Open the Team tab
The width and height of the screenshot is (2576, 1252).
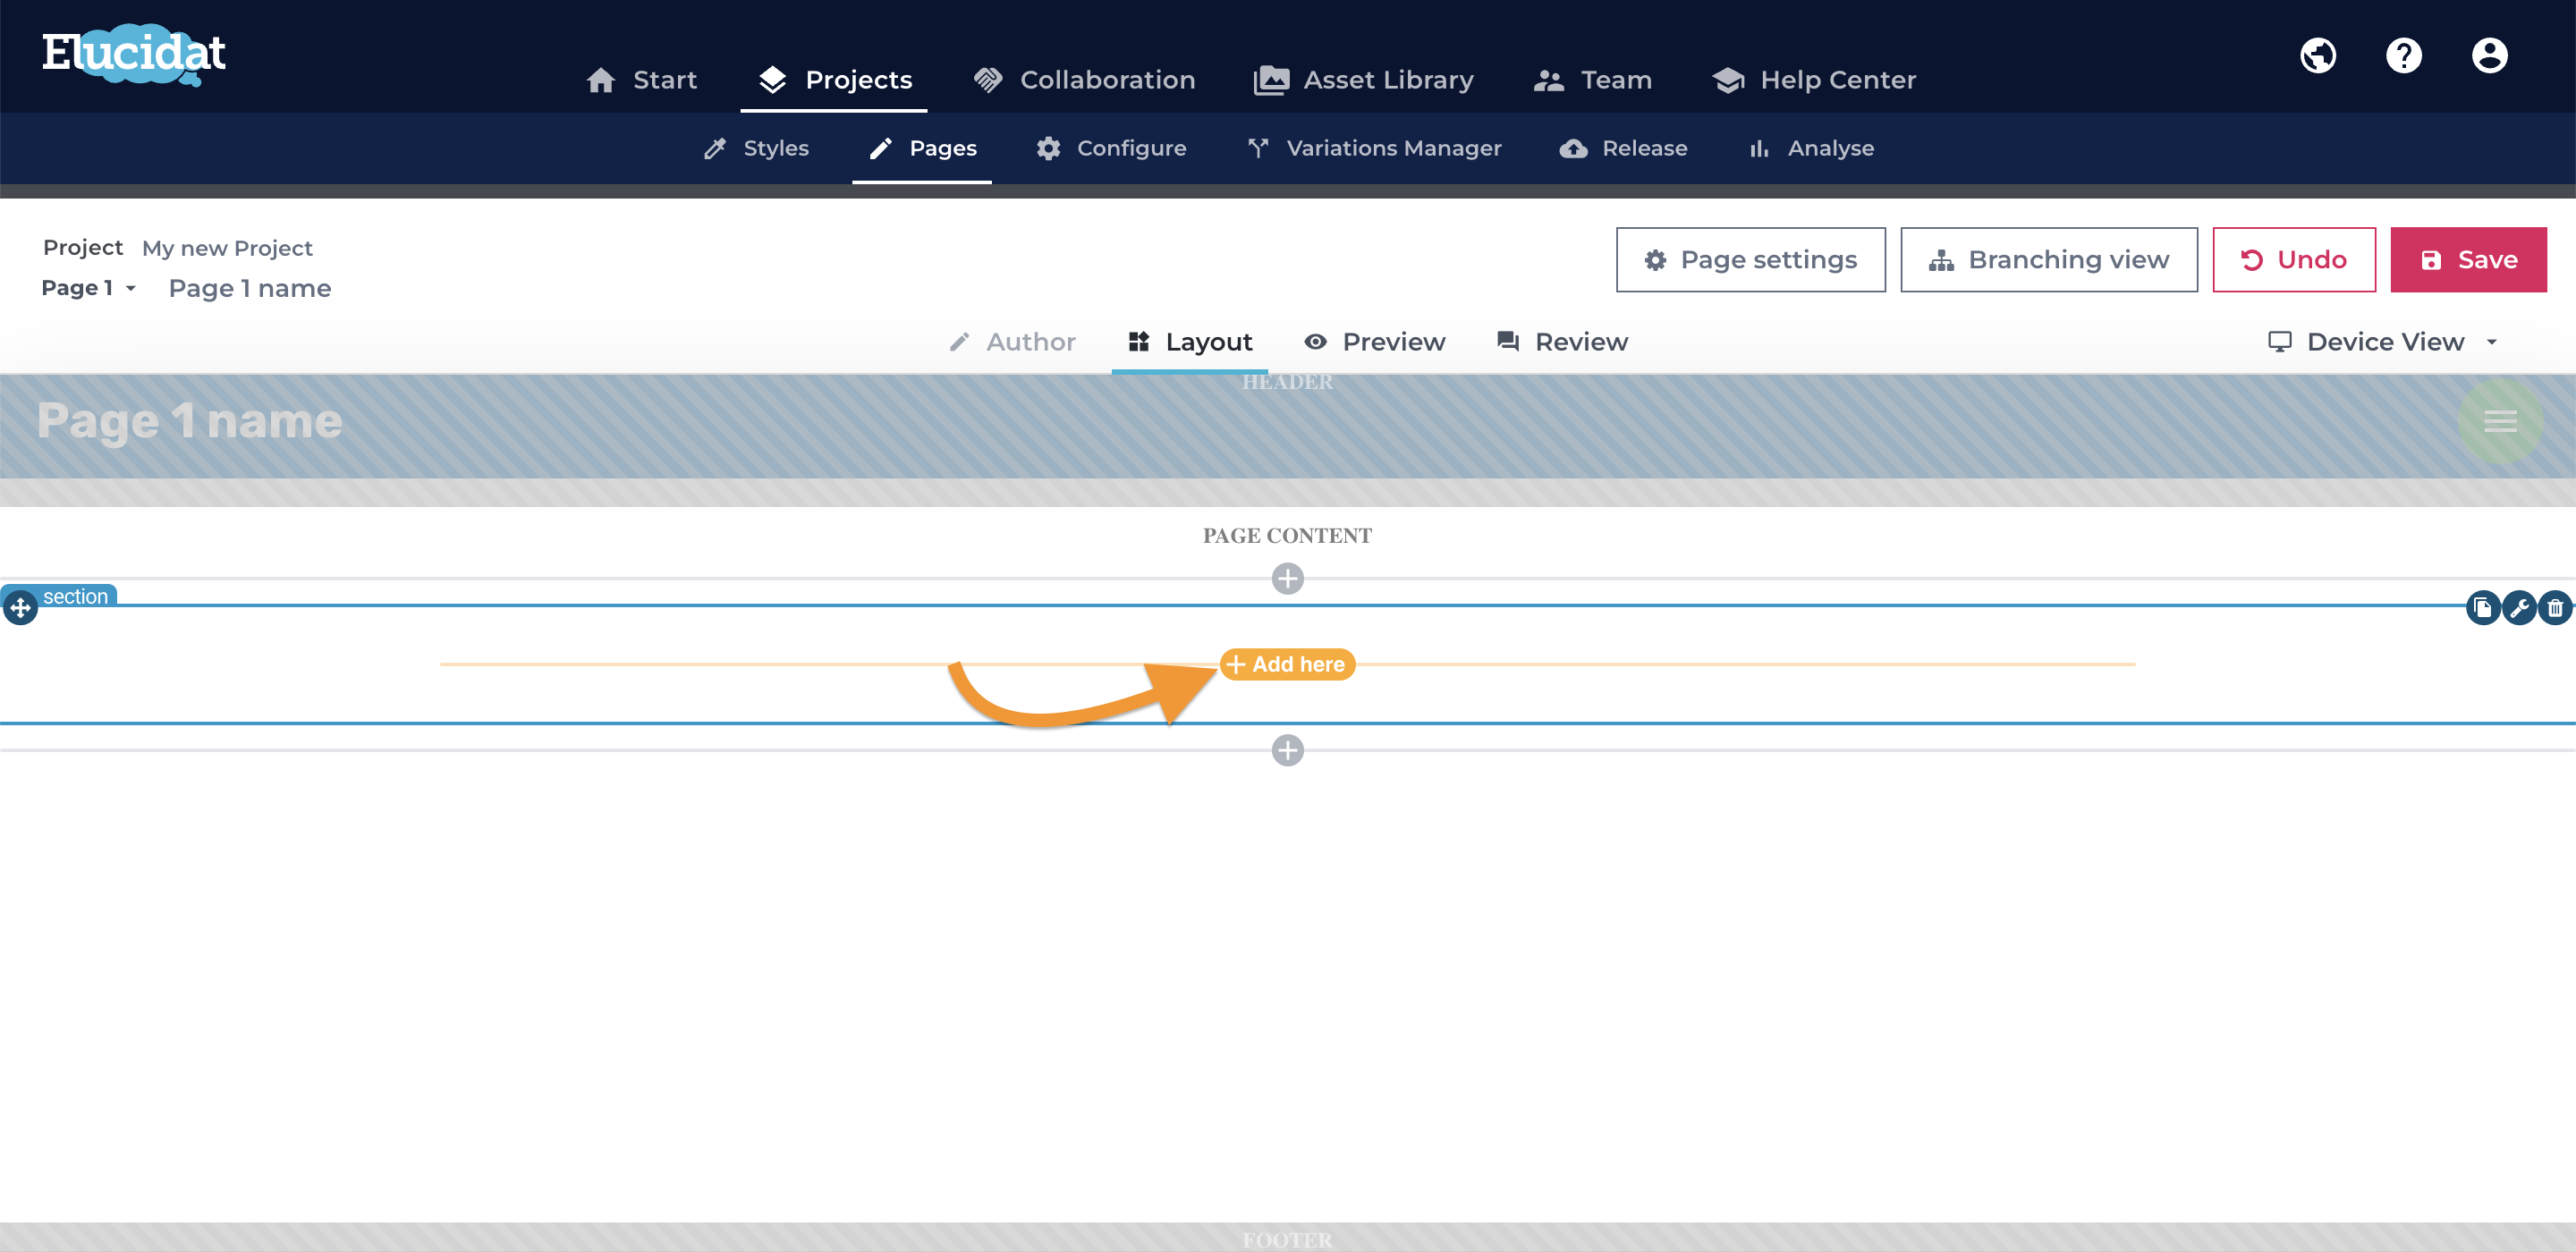(x=1593, y=80)
